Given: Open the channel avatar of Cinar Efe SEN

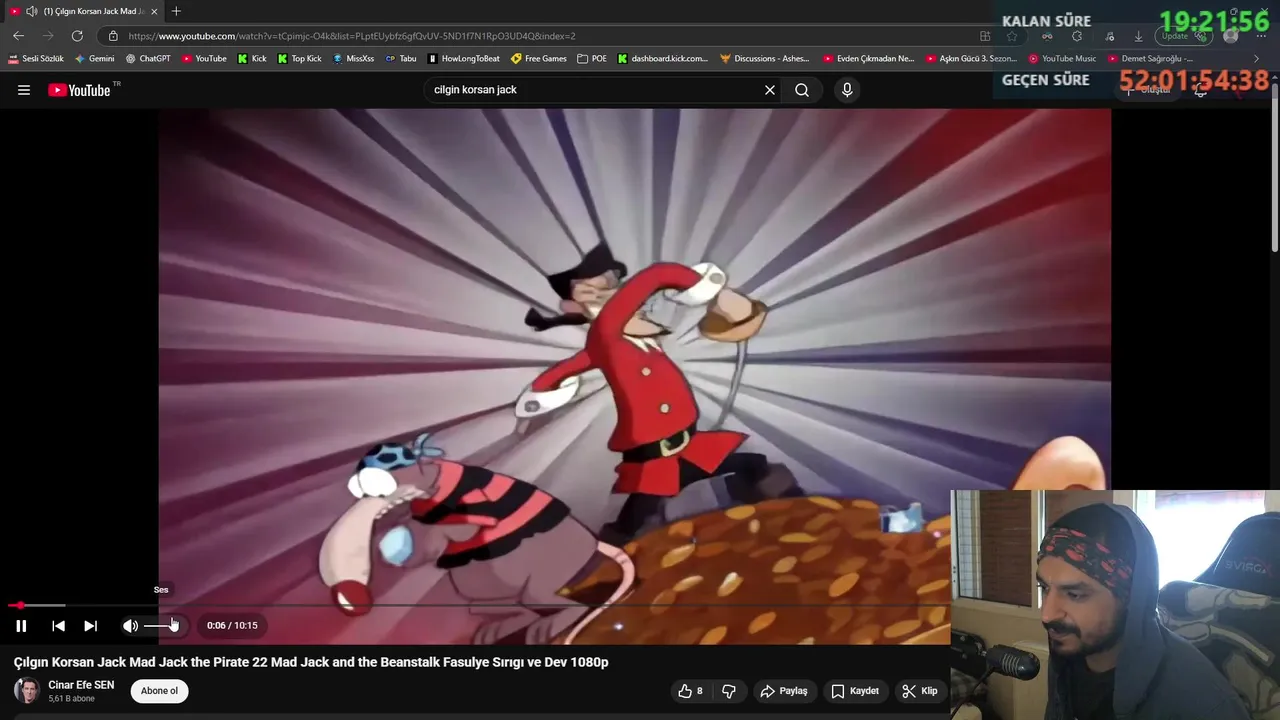Looking at the screenshot, I should 27,691.
